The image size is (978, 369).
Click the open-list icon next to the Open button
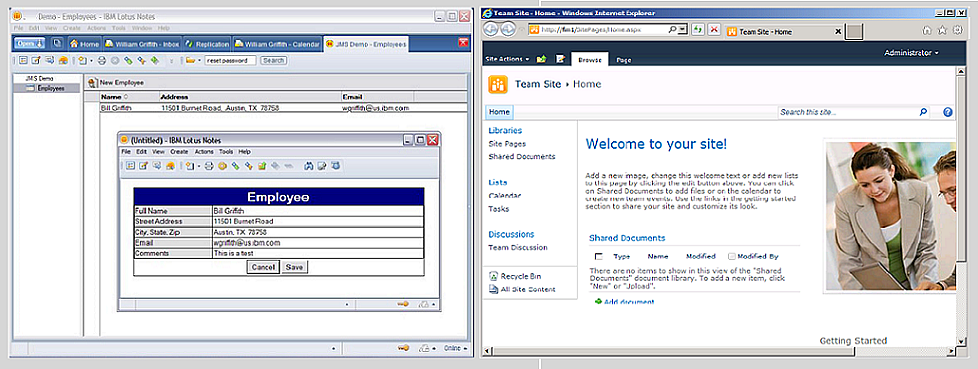pyautogui.click(x=57, y=44)
